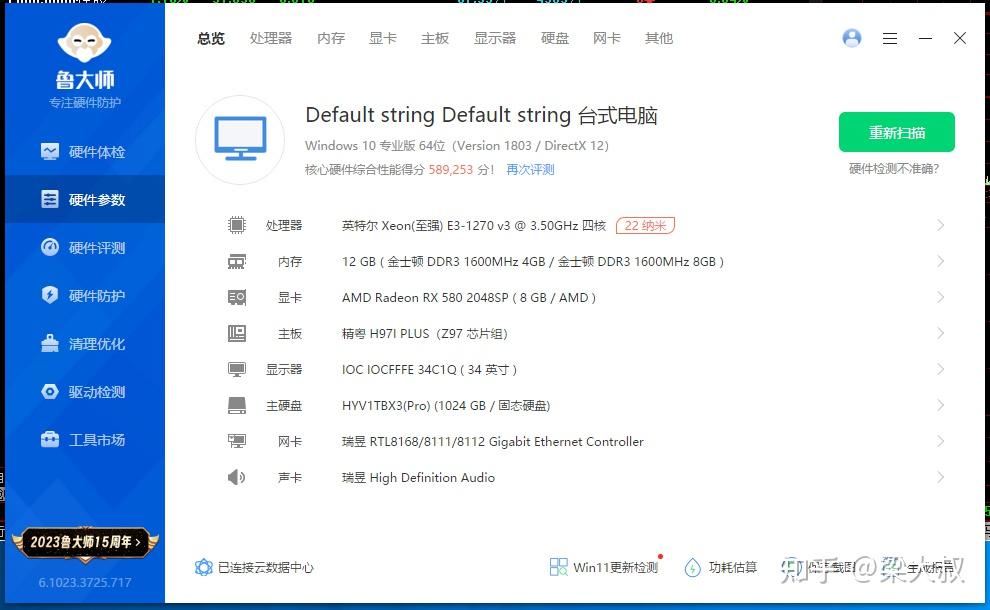
Task: Switch to the 总览 tab
Action: (x=211, y=39)
